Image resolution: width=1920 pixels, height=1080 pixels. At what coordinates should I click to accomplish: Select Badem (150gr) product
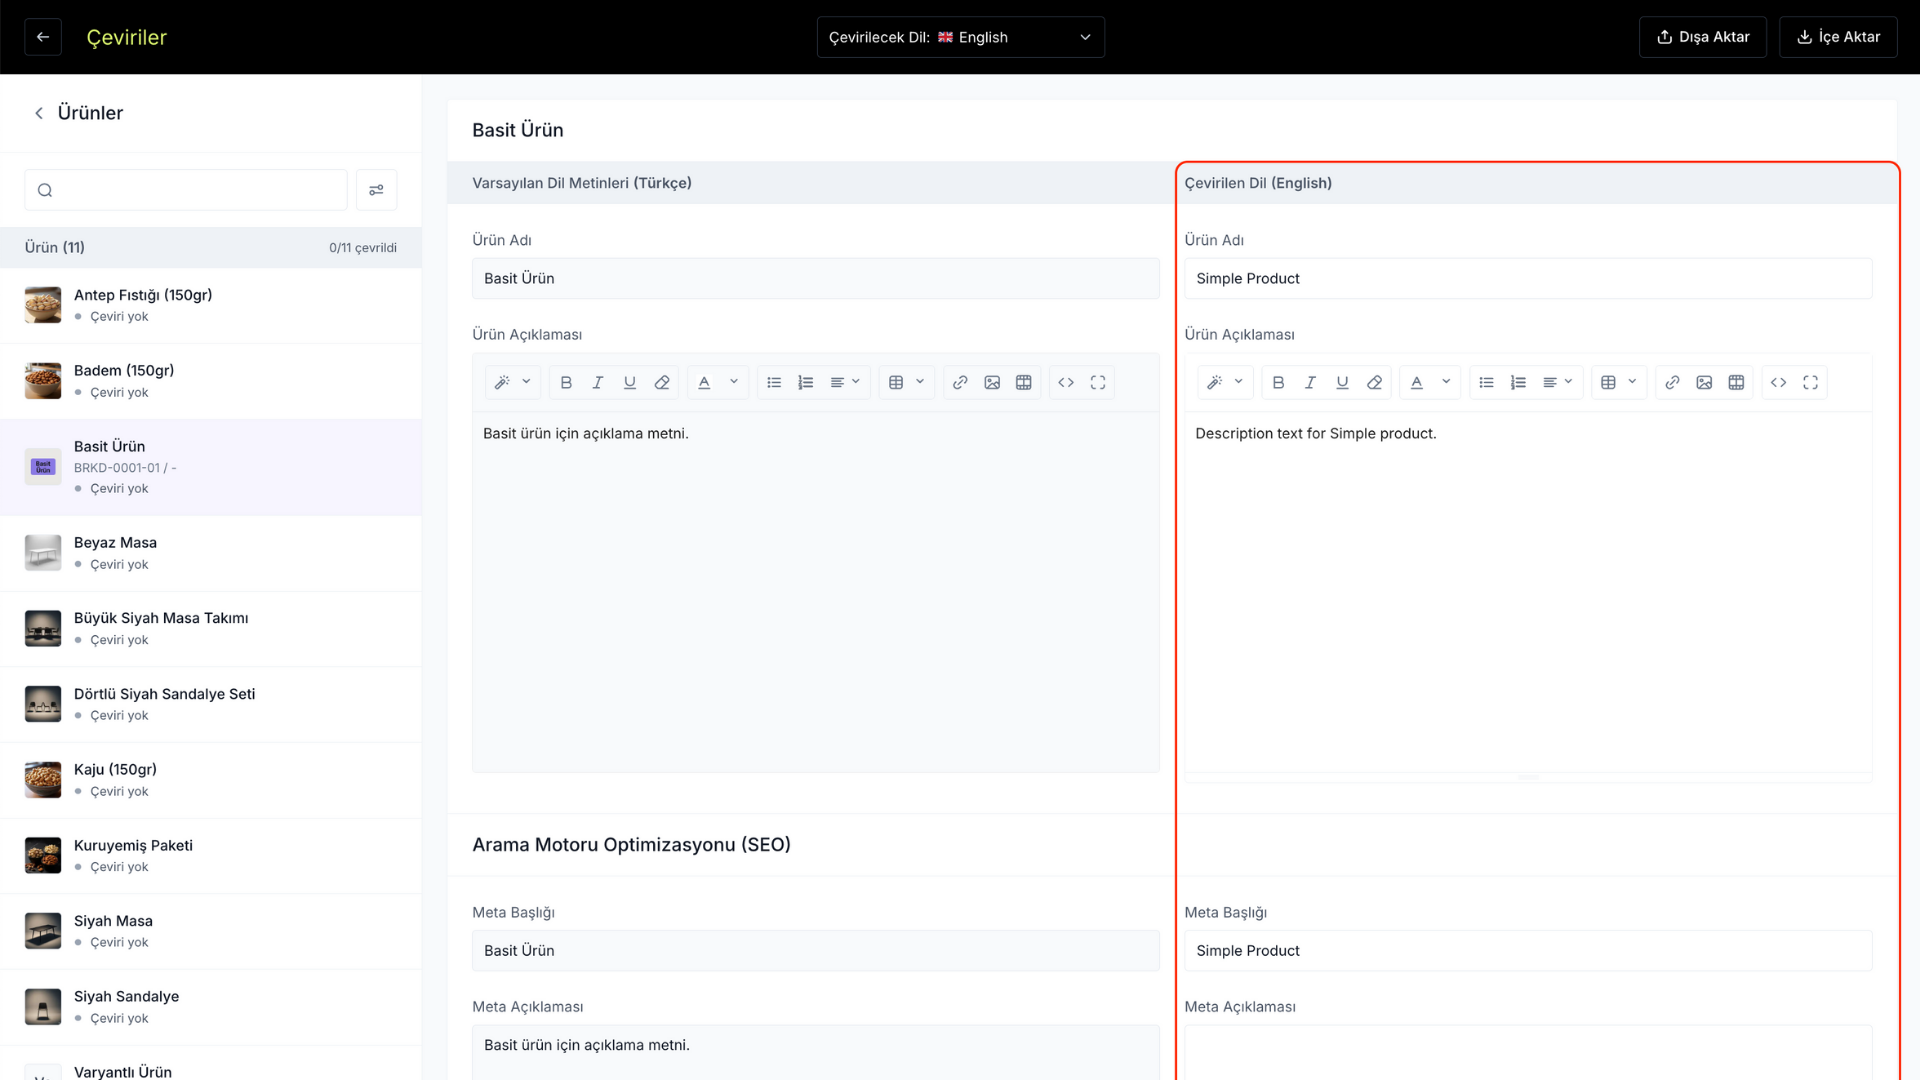[x=210, y=381]
